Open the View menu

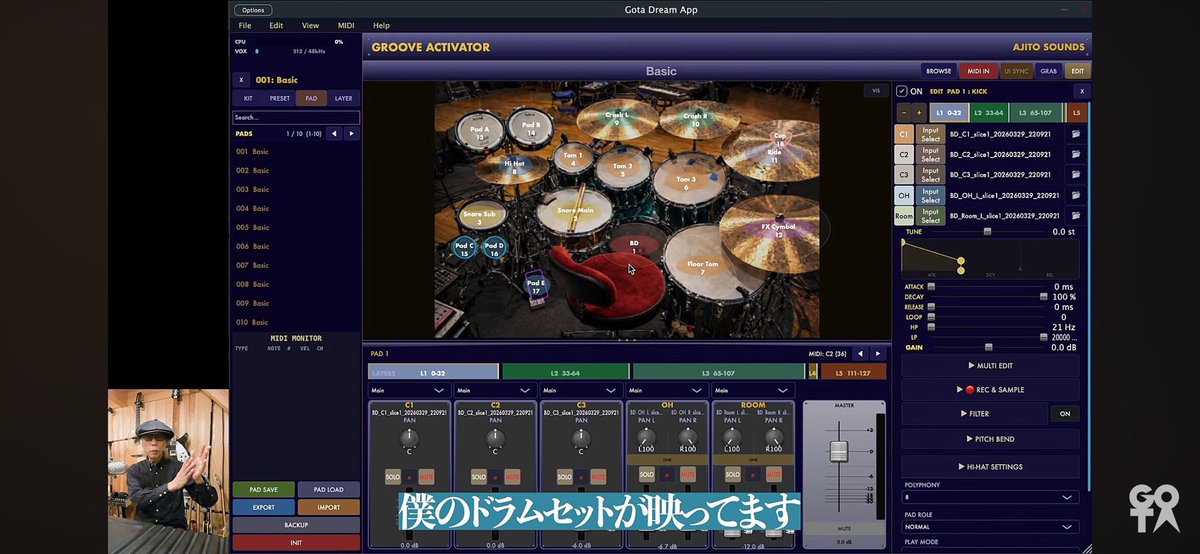pos(311,25)
